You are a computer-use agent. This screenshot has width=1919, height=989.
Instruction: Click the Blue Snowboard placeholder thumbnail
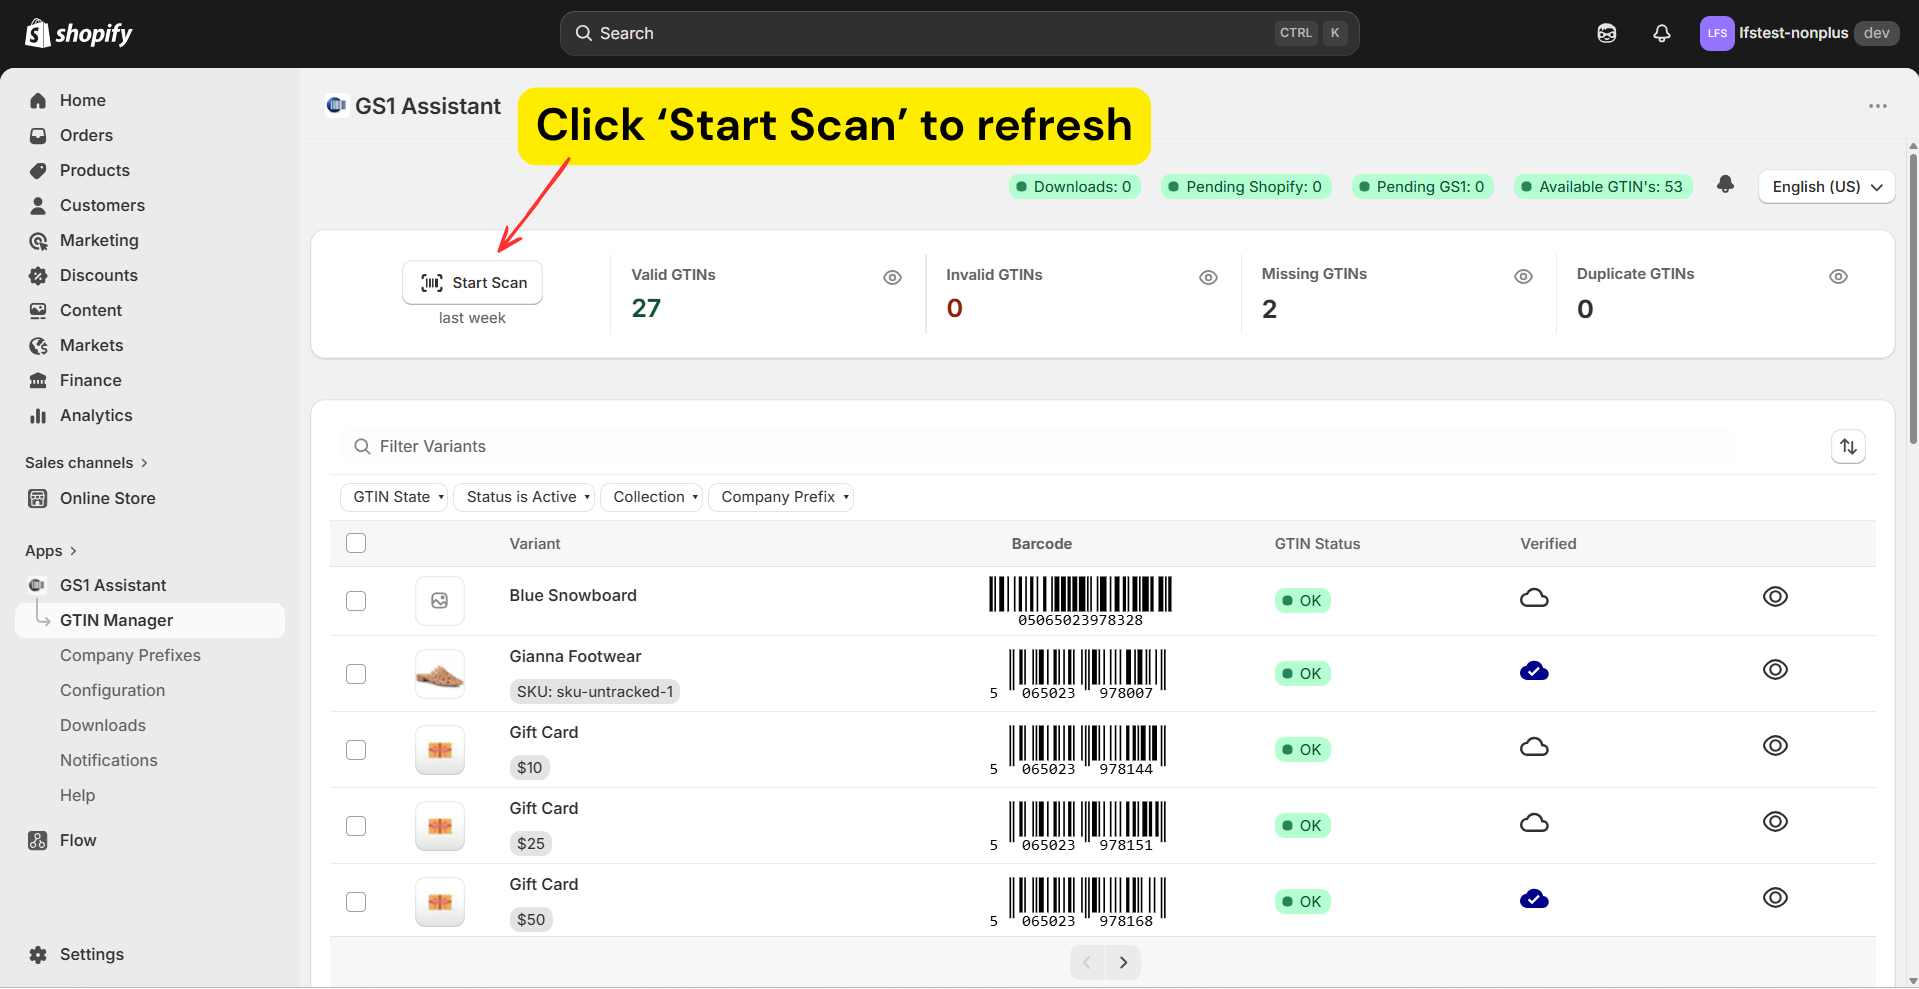[x=440, y=601]
